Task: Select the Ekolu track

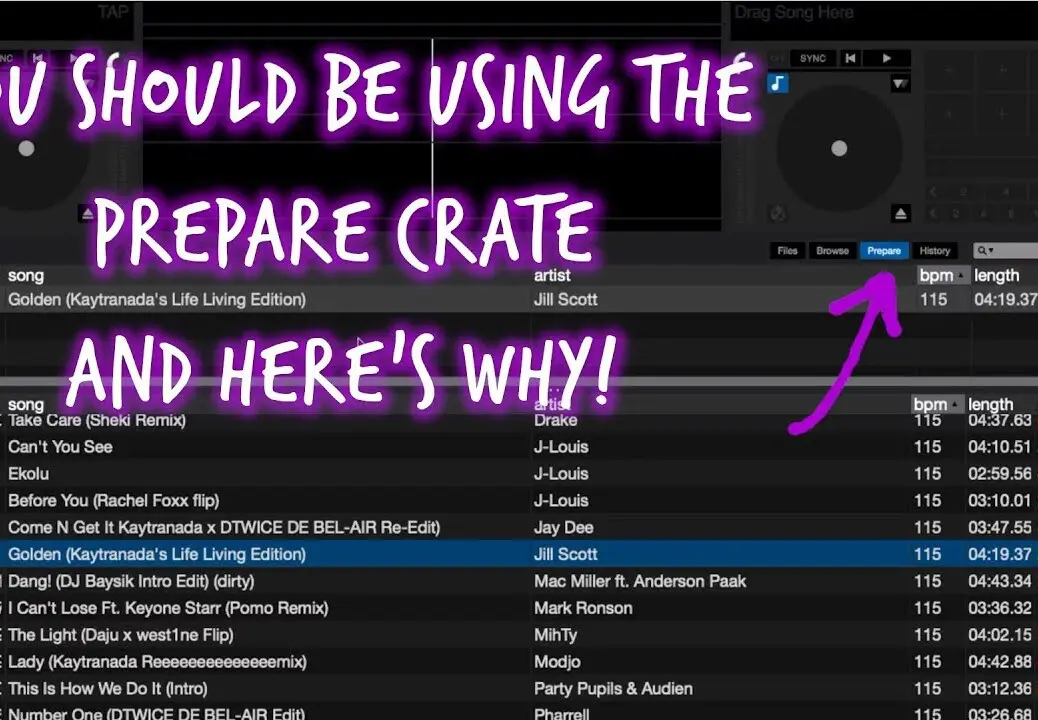Action: [x=28, y=474]
